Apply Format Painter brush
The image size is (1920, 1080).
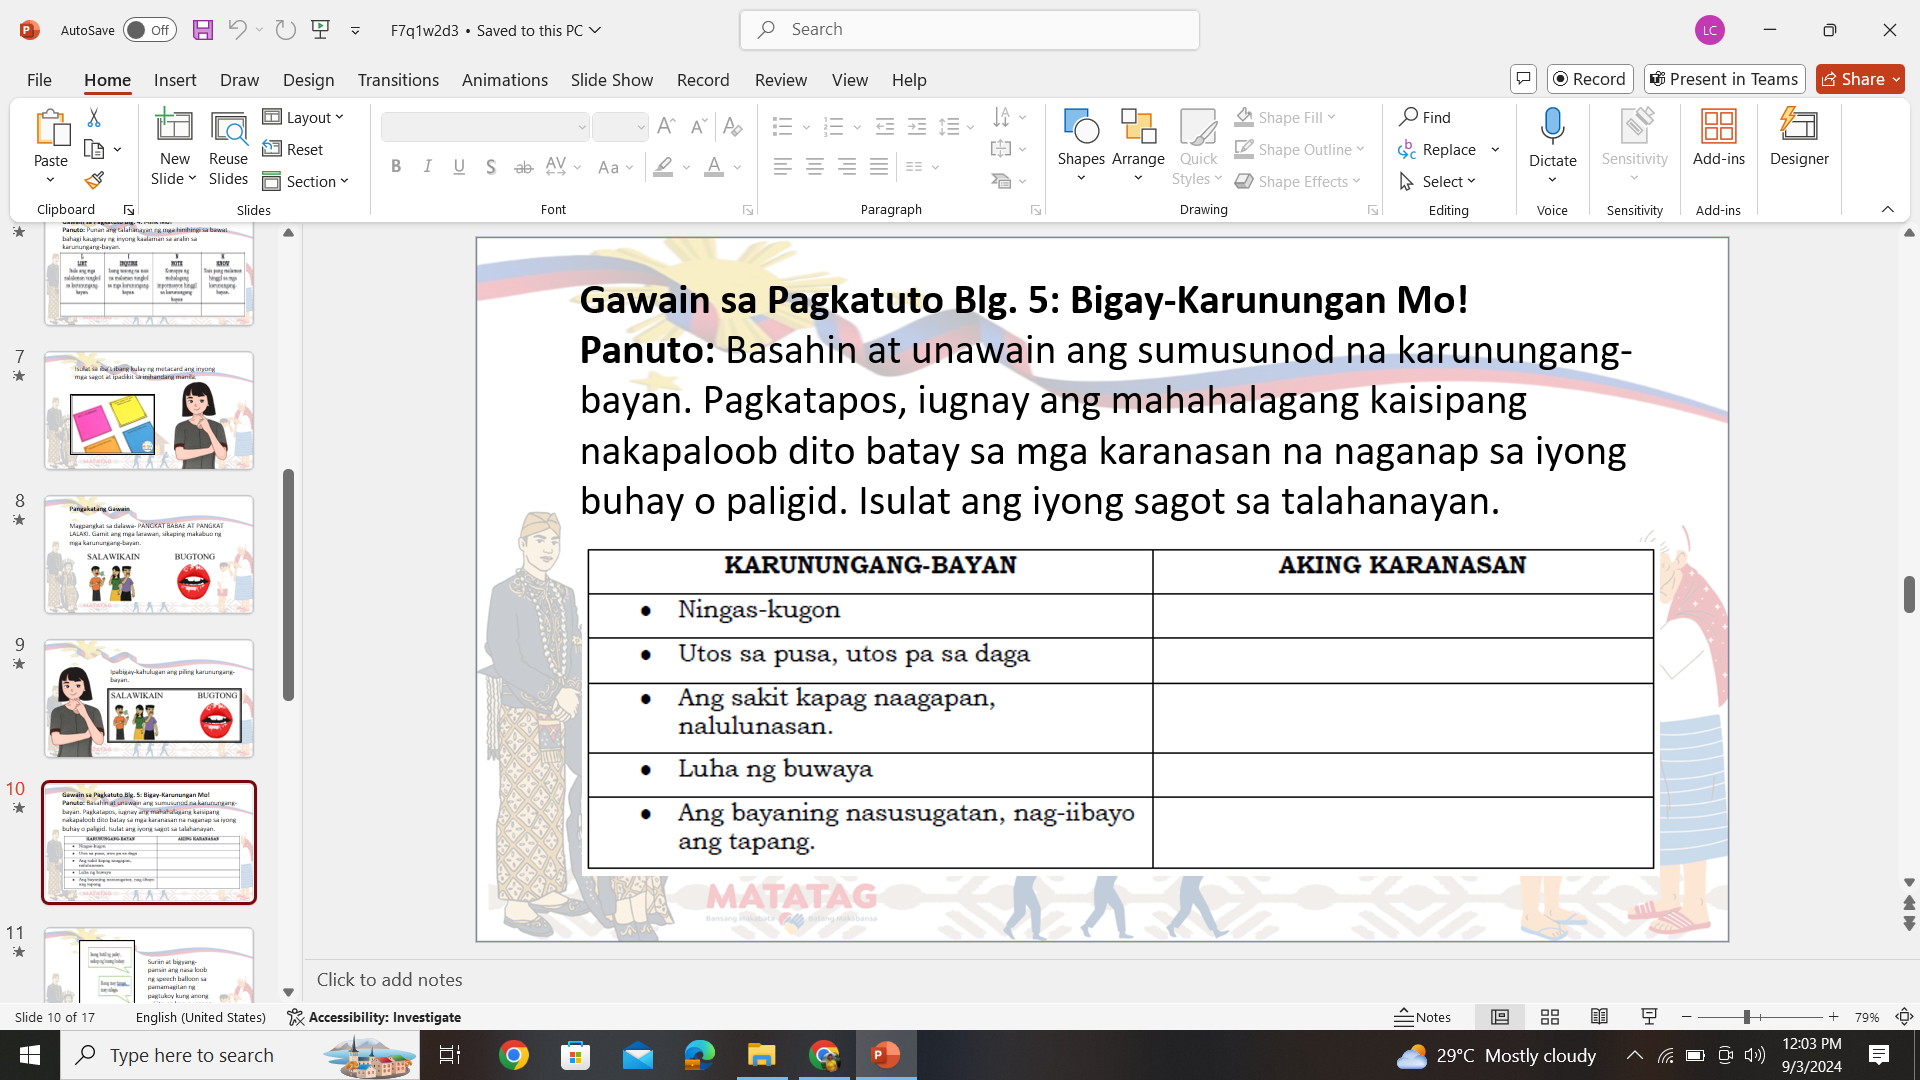[x=94, y=180]
